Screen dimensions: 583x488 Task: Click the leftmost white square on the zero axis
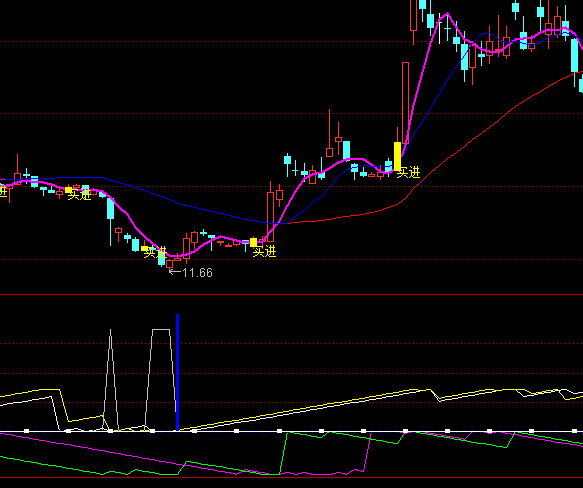pyautogui.click(x=26, y=431)
